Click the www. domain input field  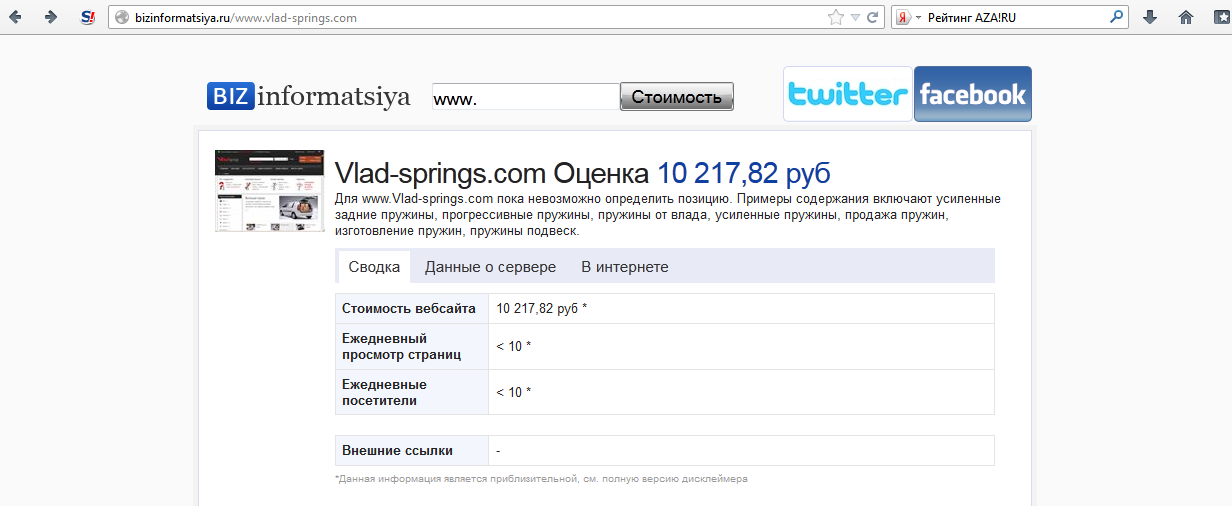[x=525, y=97]
